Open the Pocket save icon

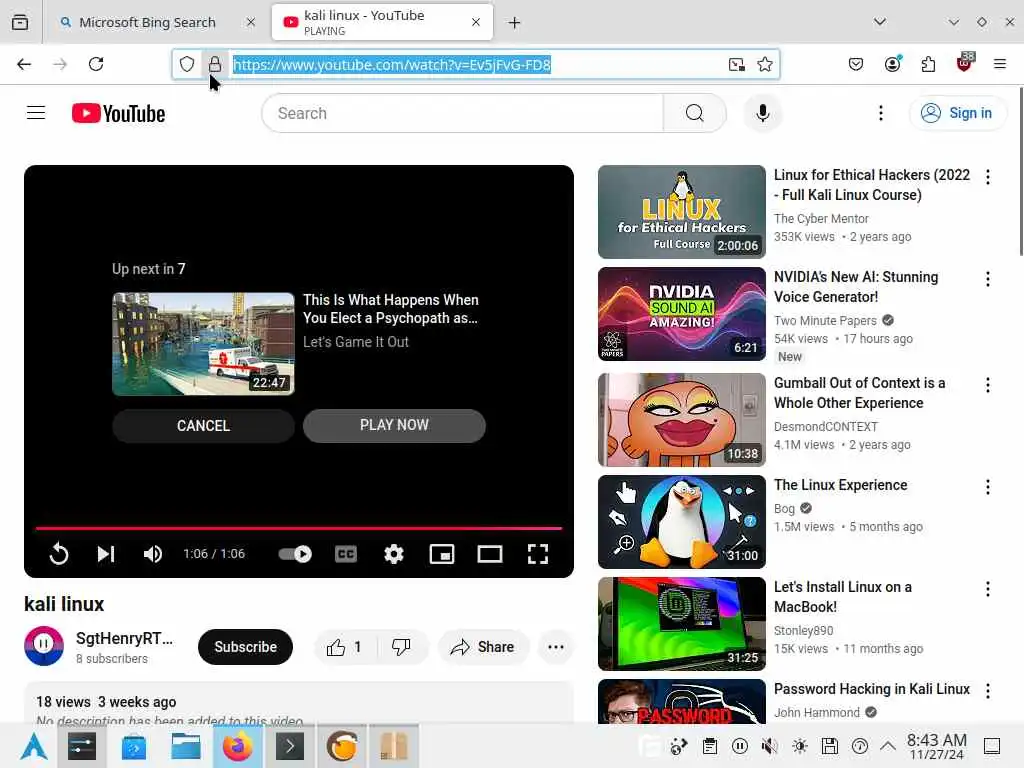pyautogui.click(x=856, y=64)
